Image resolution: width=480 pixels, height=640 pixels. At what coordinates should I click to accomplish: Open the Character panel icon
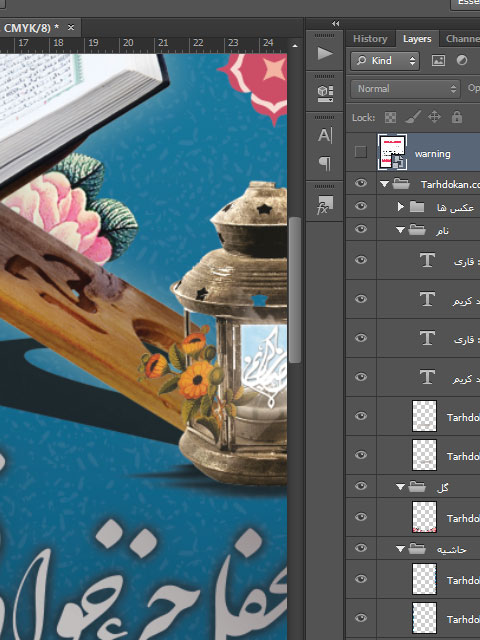[x=325, y=136]
